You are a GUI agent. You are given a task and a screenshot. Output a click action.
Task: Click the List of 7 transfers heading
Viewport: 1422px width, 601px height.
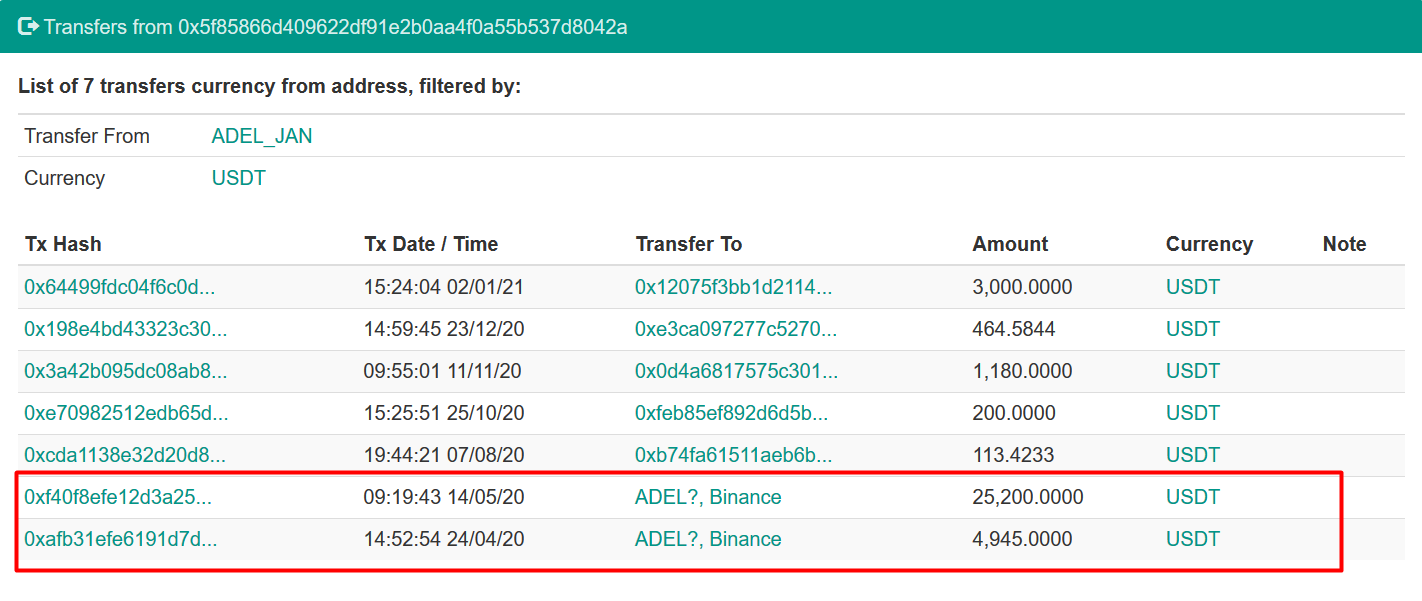click(270, 86)
